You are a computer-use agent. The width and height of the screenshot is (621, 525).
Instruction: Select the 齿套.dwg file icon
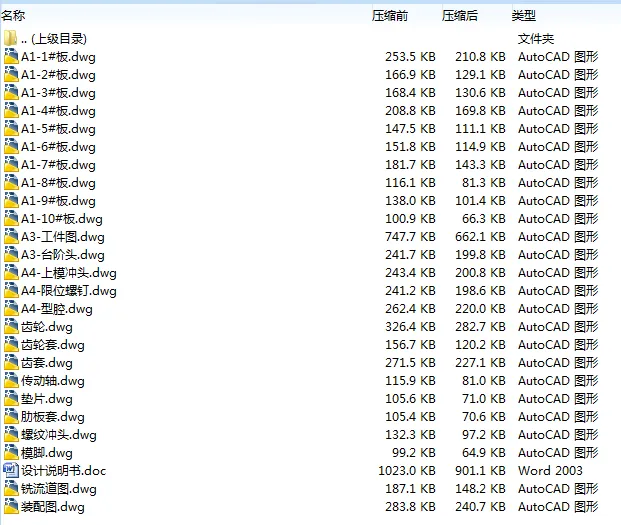(11, 363)
